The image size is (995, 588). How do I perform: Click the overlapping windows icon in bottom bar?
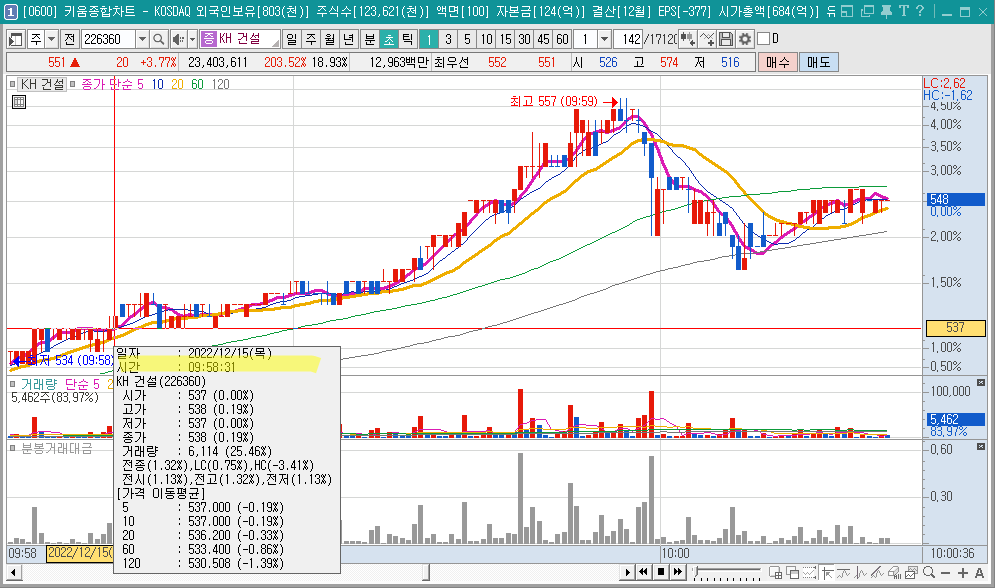[793, 573]
